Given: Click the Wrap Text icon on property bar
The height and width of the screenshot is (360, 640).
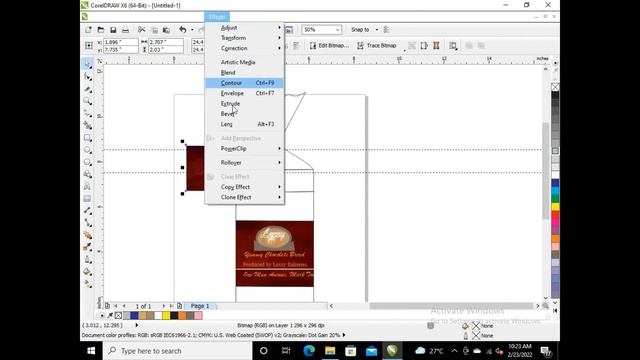Looking at the screenshot, I should click(453, 46).
